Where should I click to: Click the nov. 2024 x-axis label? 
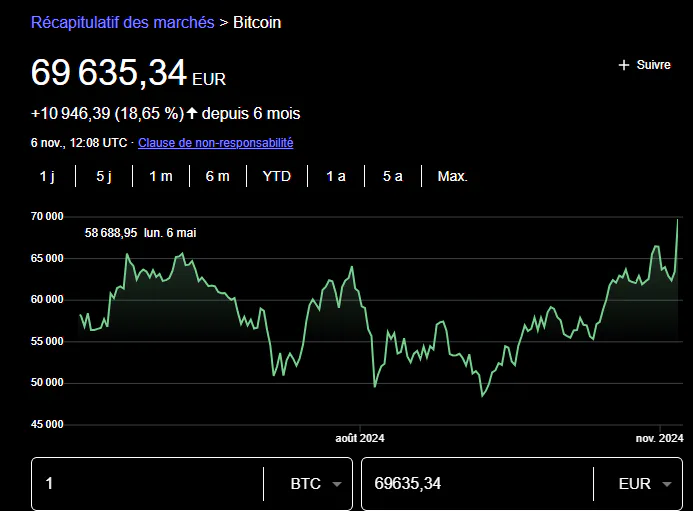659,438
